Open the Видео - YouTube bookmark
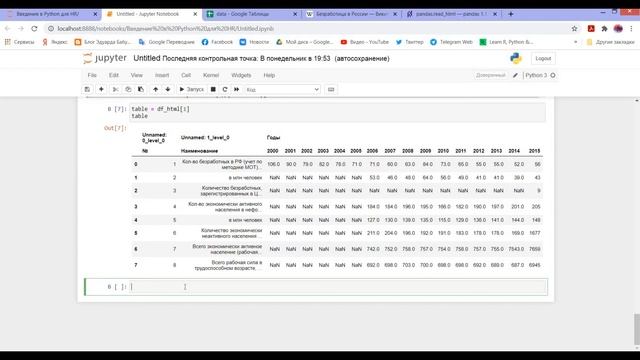This screenshot has height=360, width=640. coord(365,42)
